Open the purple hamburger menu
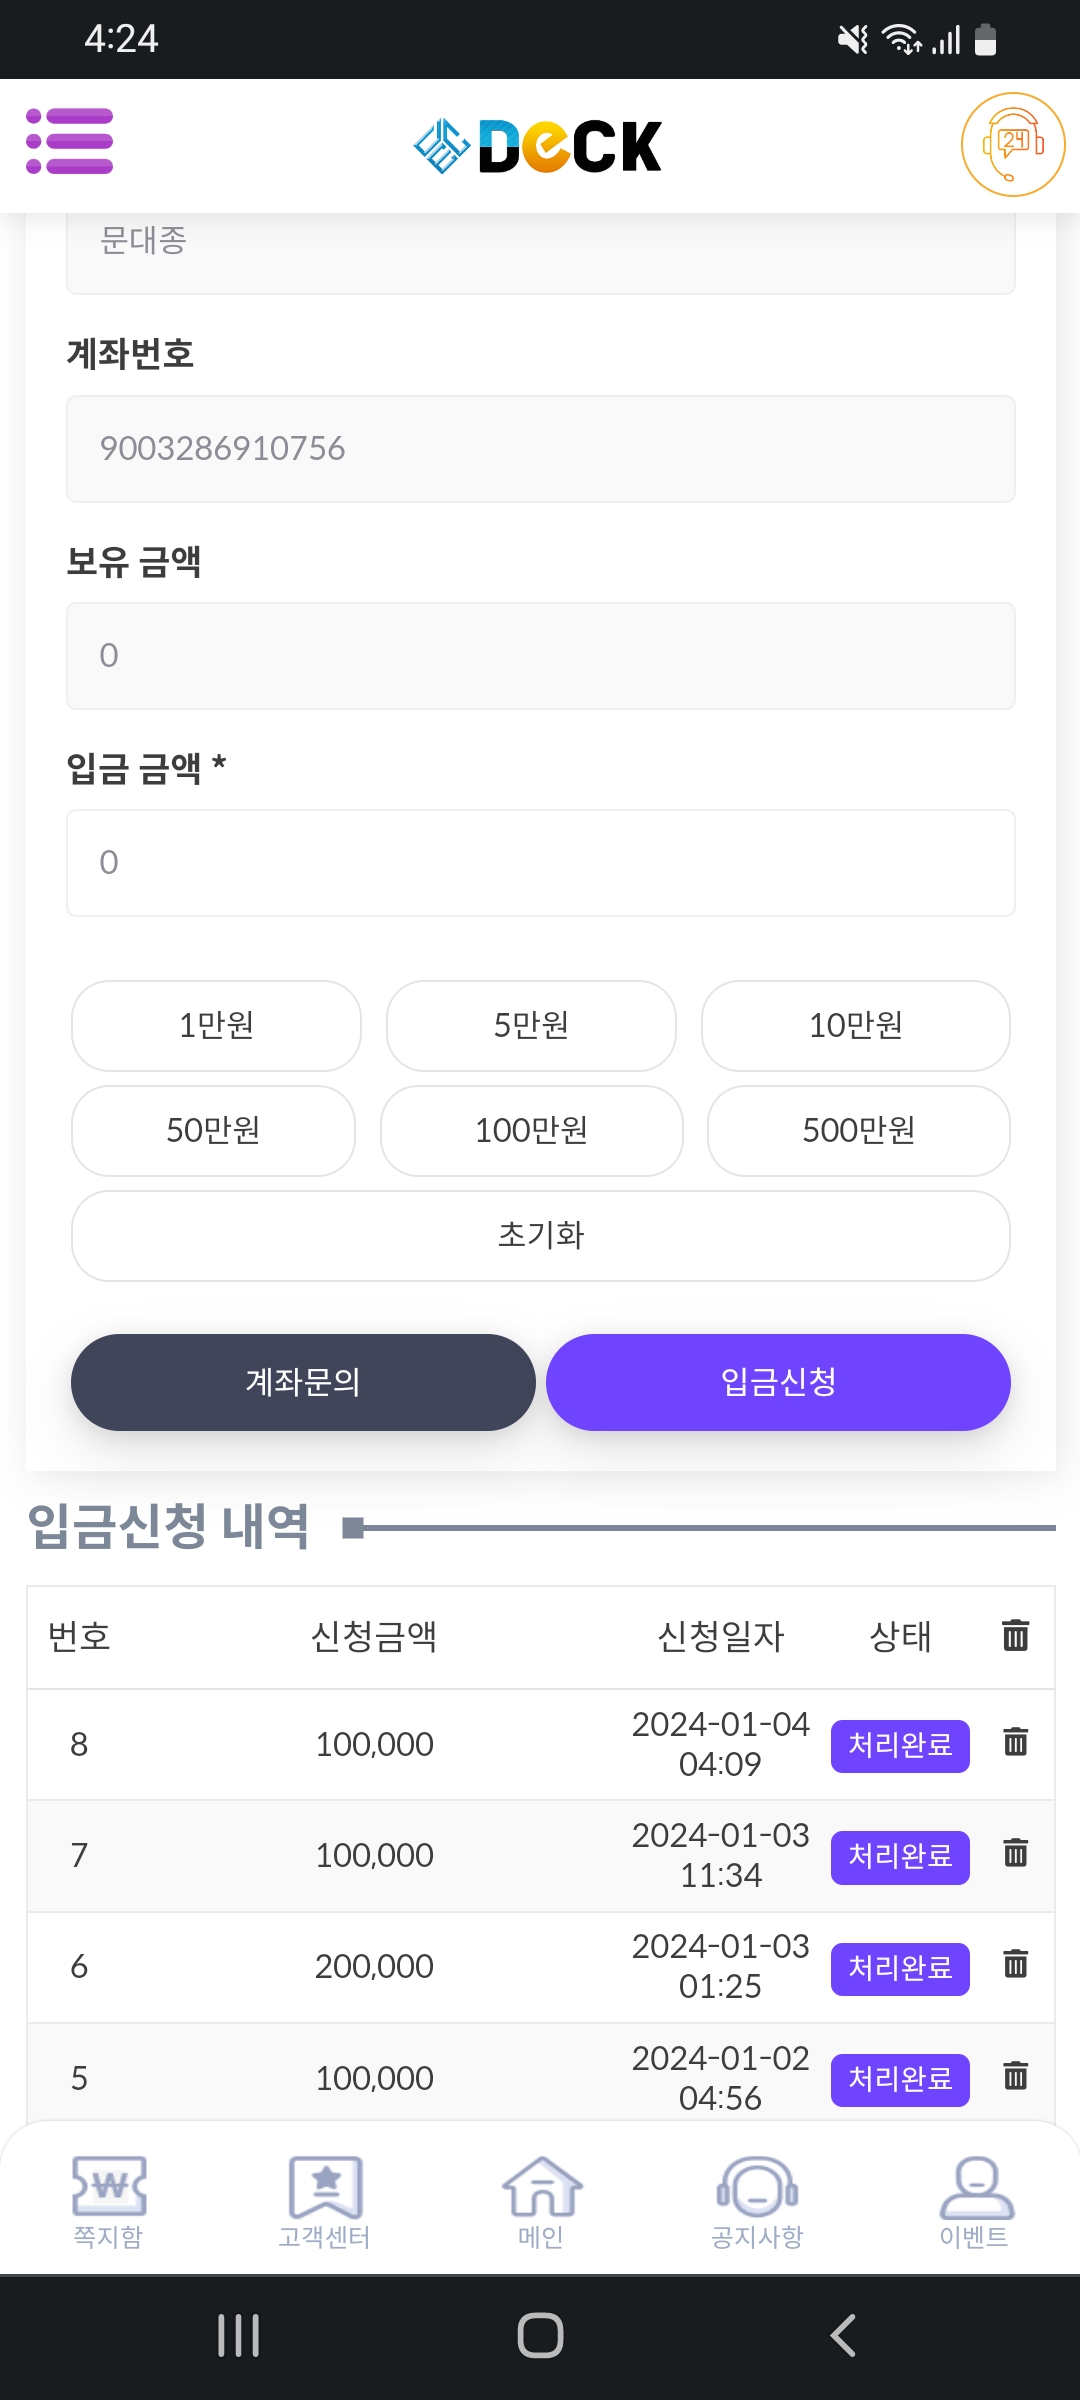Image resolution: width=1080 pixels, height=2400 pixels. point(69,141)
